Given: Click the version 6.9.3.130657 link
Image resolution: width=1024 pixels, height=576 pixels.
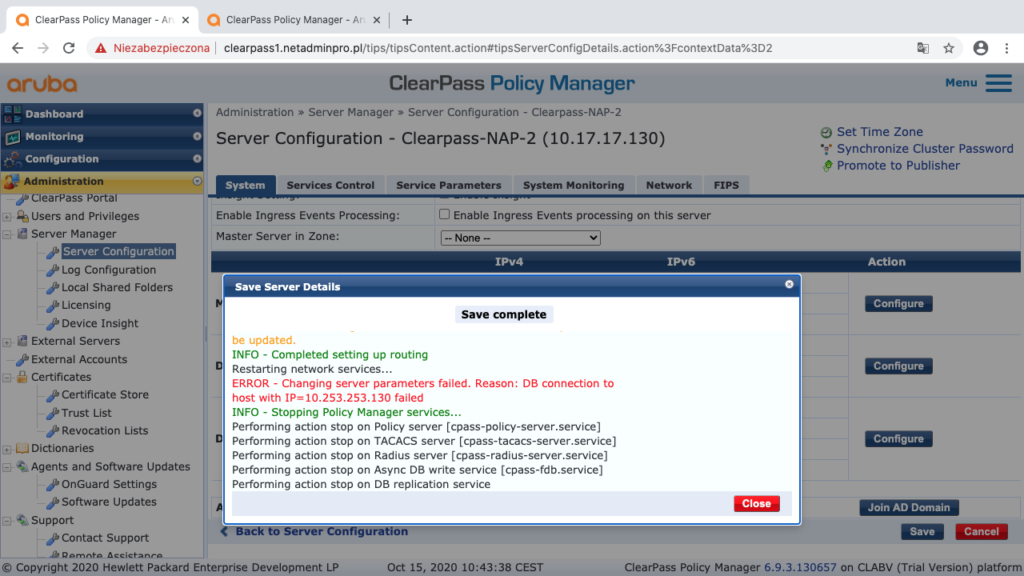Looking at the screenshot, I should pos(800,568).
